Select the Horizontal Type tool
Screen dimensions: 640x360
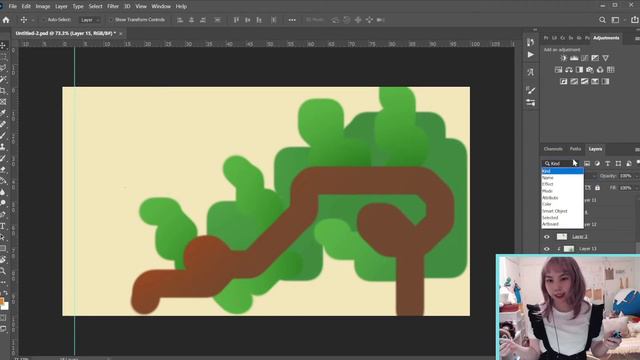[3, 226]
